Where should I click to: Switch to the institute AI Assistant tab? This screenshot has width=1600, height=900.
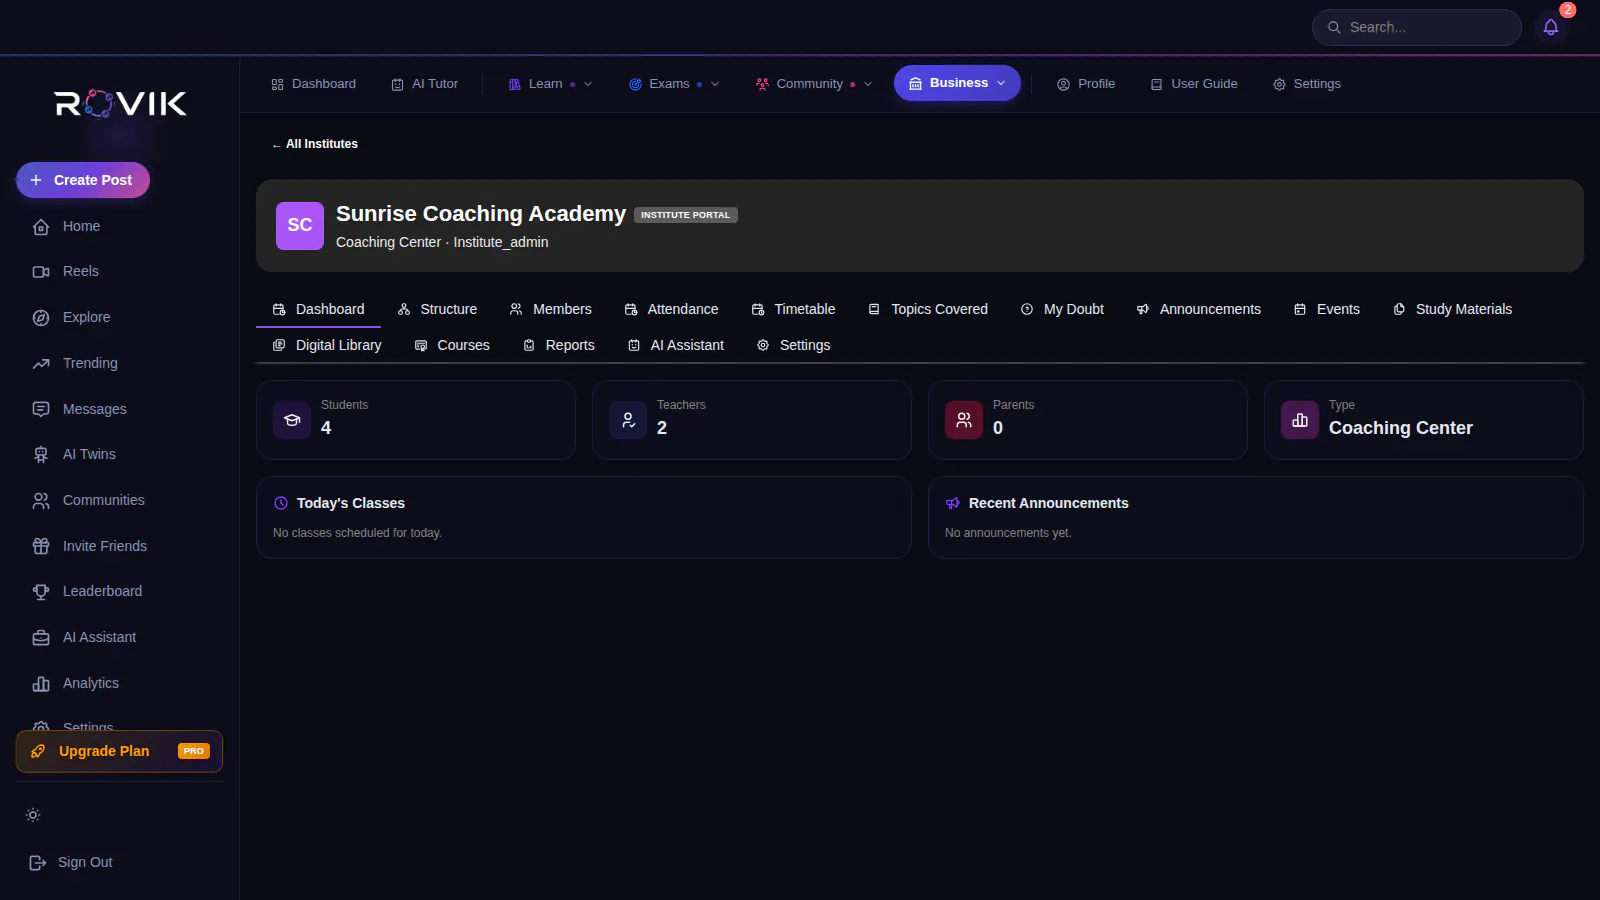pos(676,345)
